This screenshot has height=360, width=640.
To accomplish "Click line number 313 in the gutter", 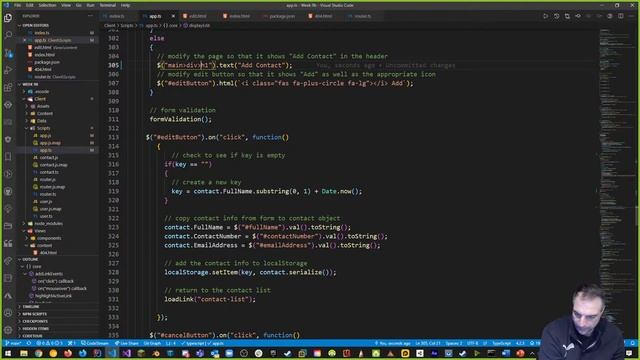I will [113, 138].
